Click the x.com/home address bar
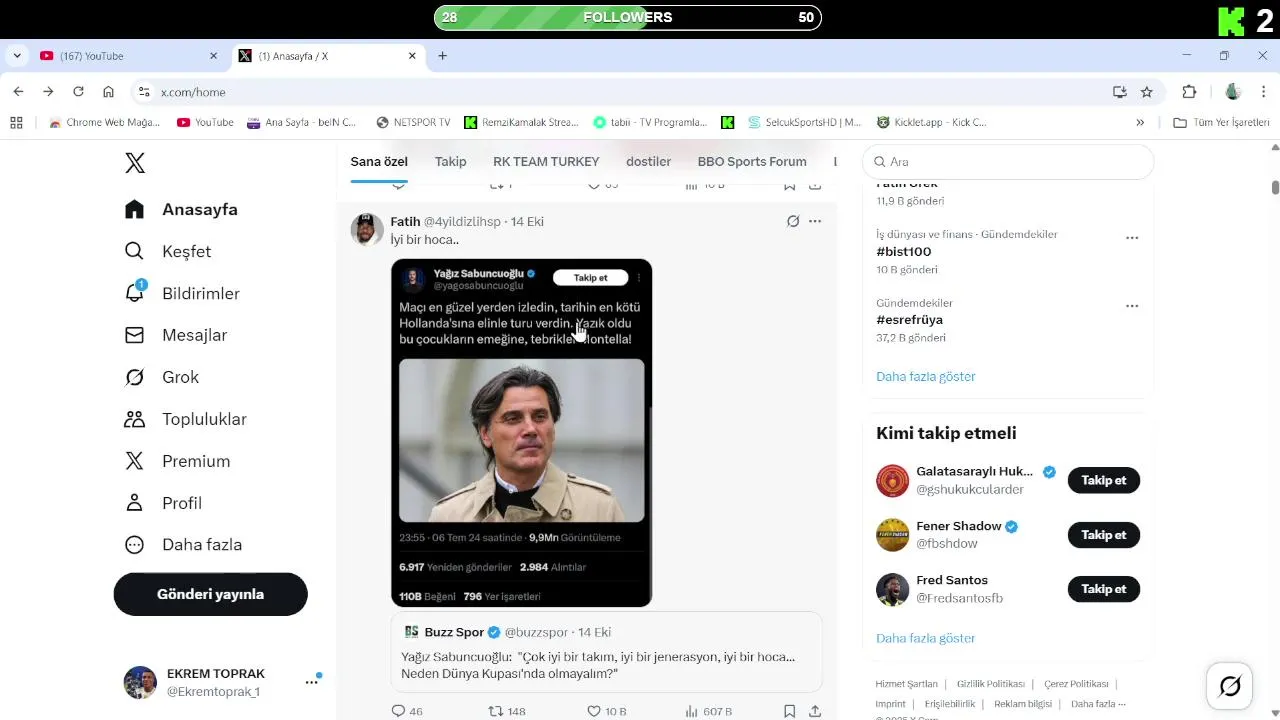Screen dimensions: 1280x720 click(x=630, y=92)
